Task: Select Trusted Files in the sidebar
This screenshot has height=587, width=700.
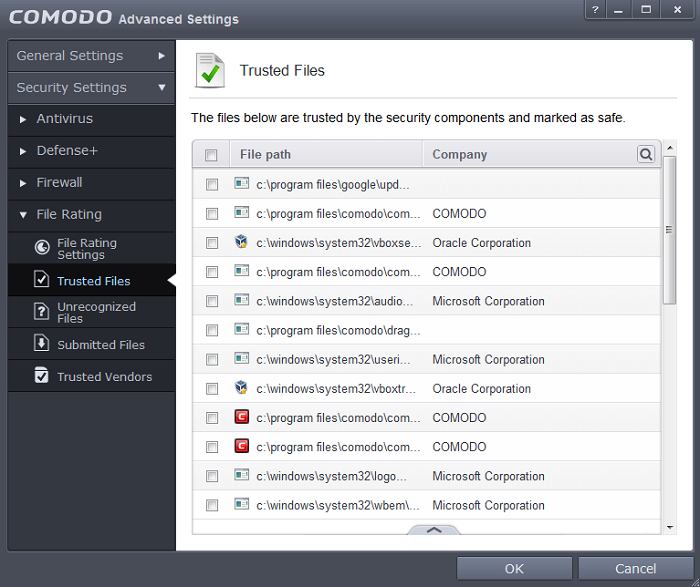Action: [91, 280]
